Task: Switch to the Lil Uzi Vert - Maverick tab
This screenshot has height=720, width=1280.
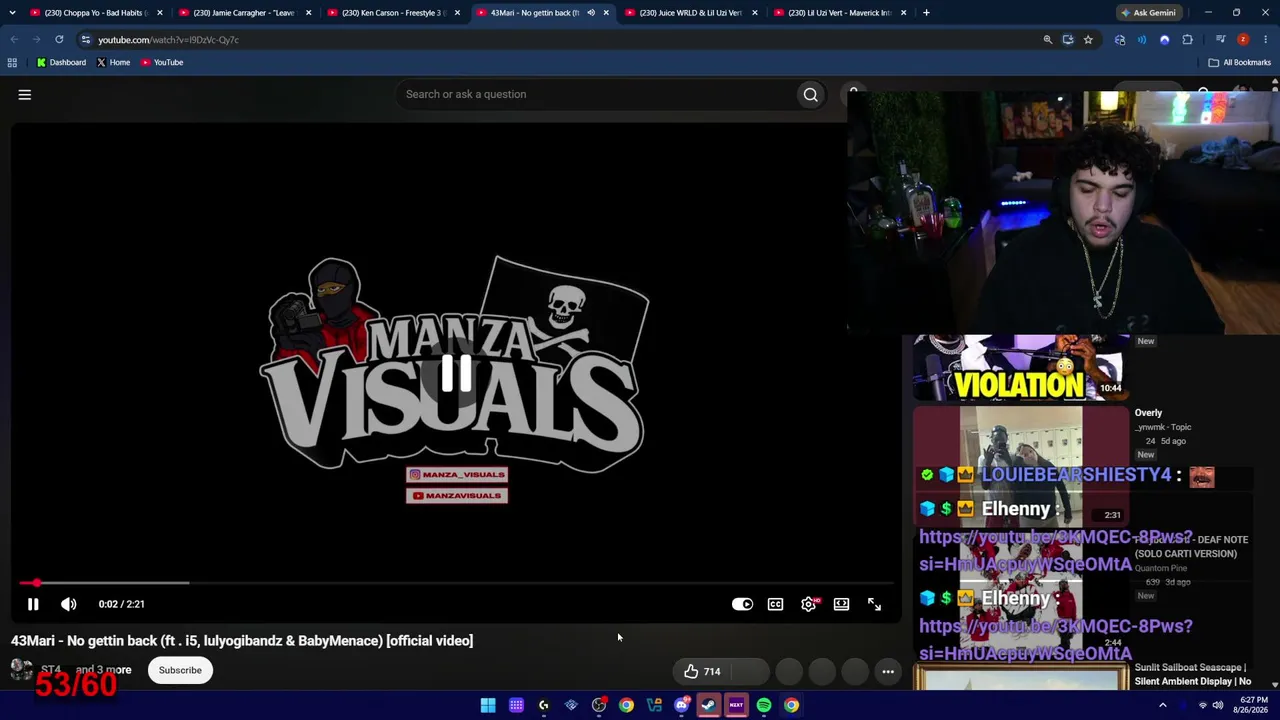Action: [x=839, y=13]
